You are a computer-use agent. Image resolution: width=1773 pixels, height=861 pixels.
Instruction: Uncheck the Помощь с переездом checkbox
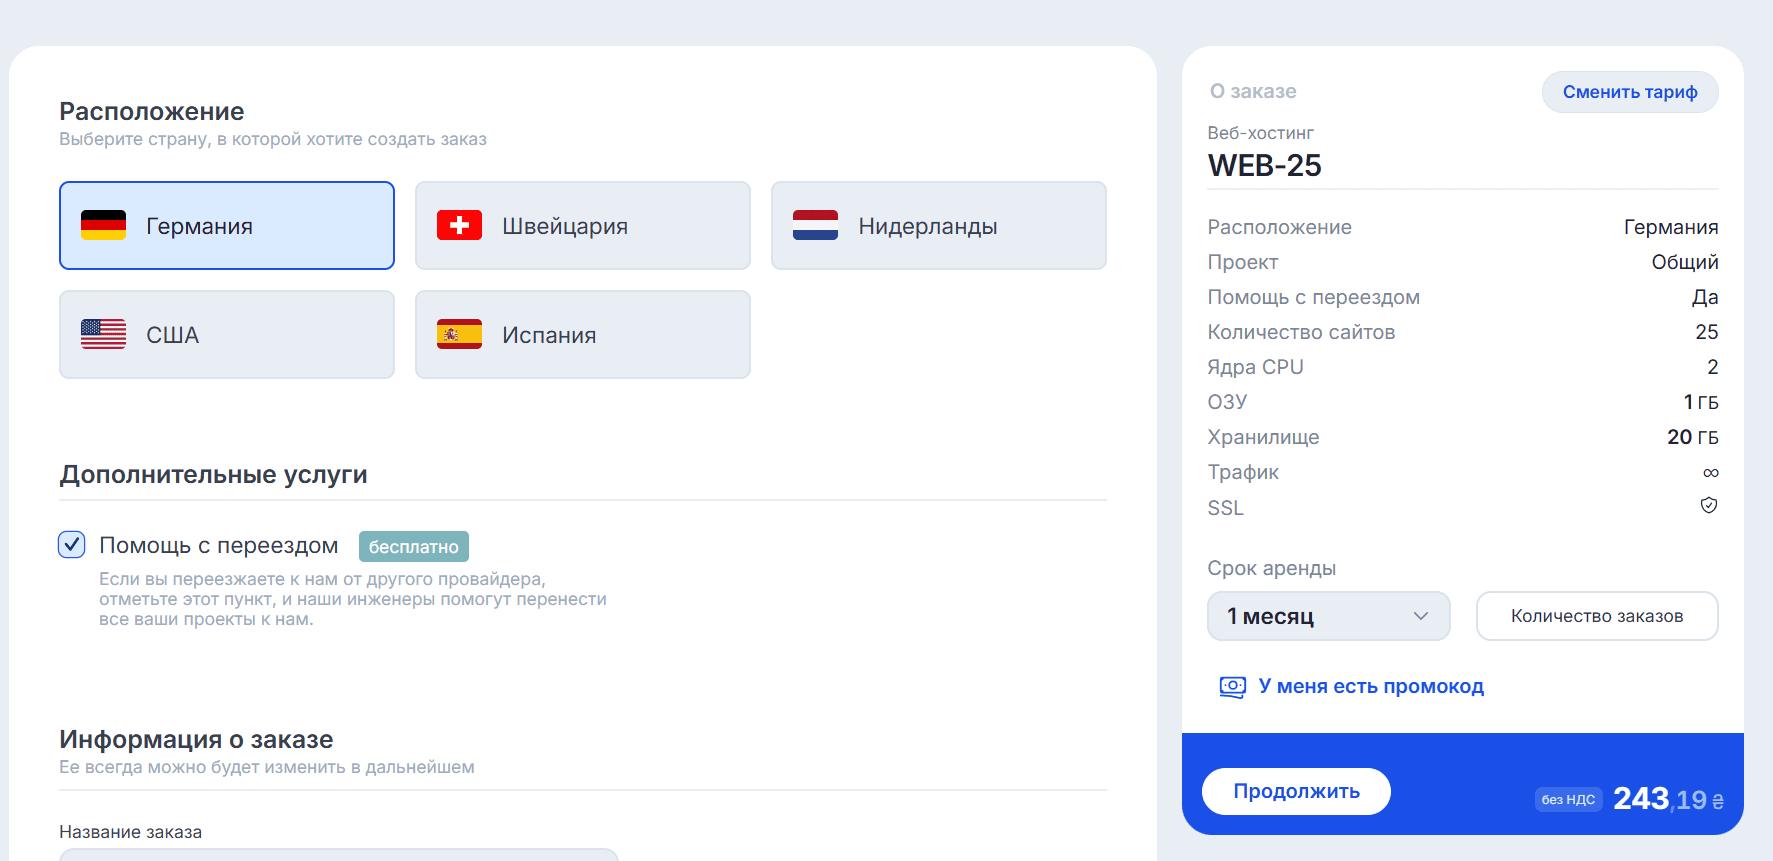click(72, 545)
